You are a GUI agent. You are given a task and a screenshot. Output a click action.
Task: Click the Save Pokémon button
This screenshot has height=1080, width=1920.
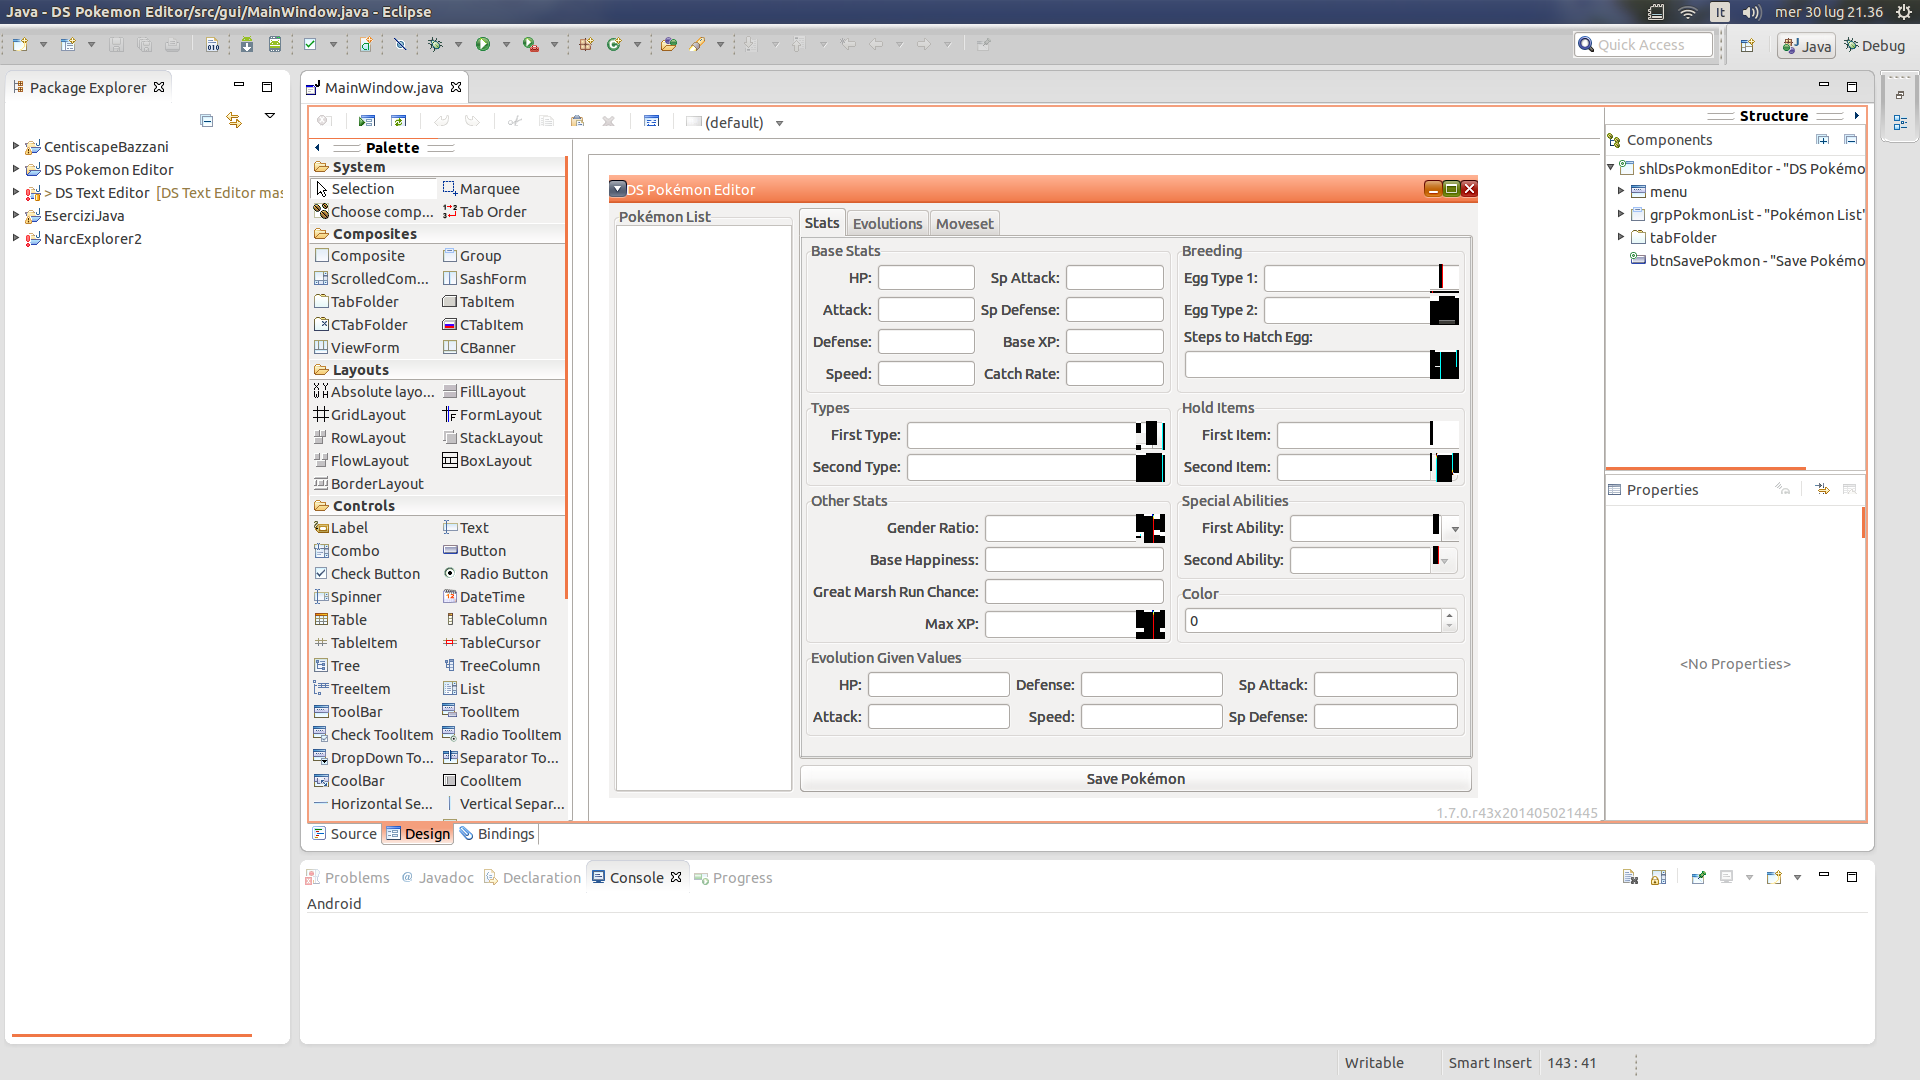(x=1135, y=779)
